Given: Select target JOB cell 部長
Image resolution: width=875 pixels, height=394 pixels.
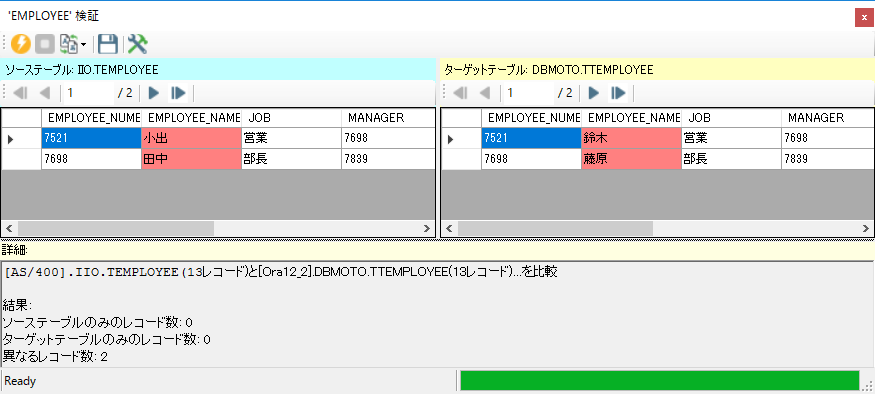Looking at the screenshot, I should pos(732,160).
